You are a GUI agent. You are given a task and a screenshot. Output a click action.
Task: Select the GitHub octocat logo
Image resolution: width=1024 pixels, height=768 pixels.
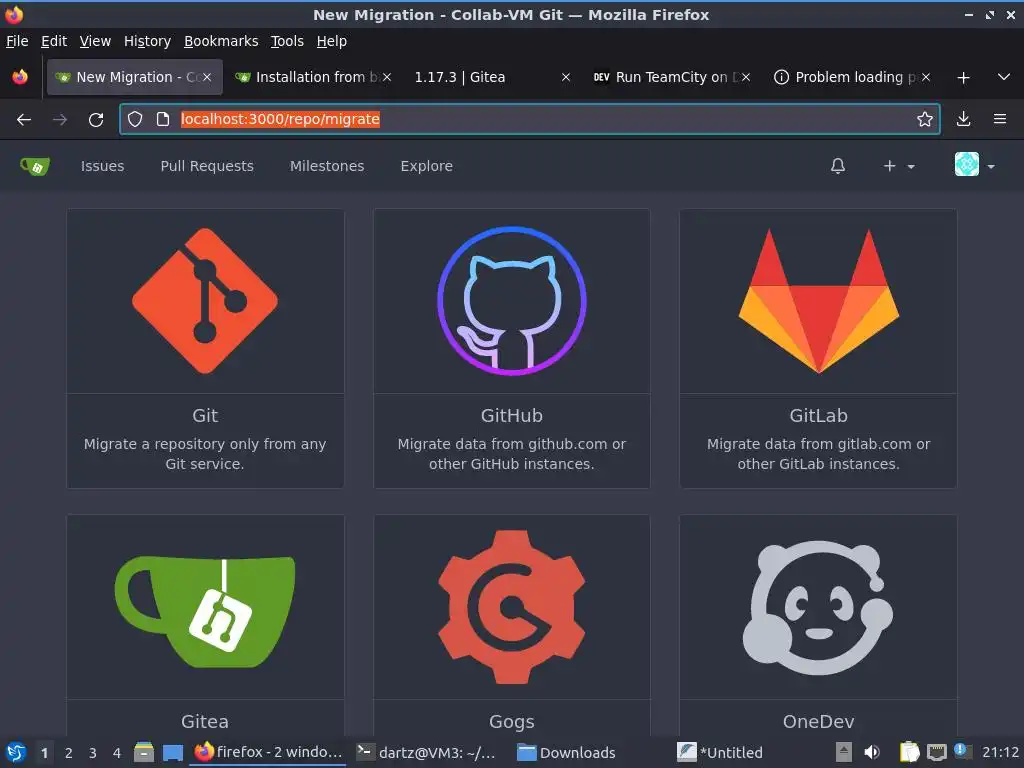pyautogui.click(x=511, y=301)
